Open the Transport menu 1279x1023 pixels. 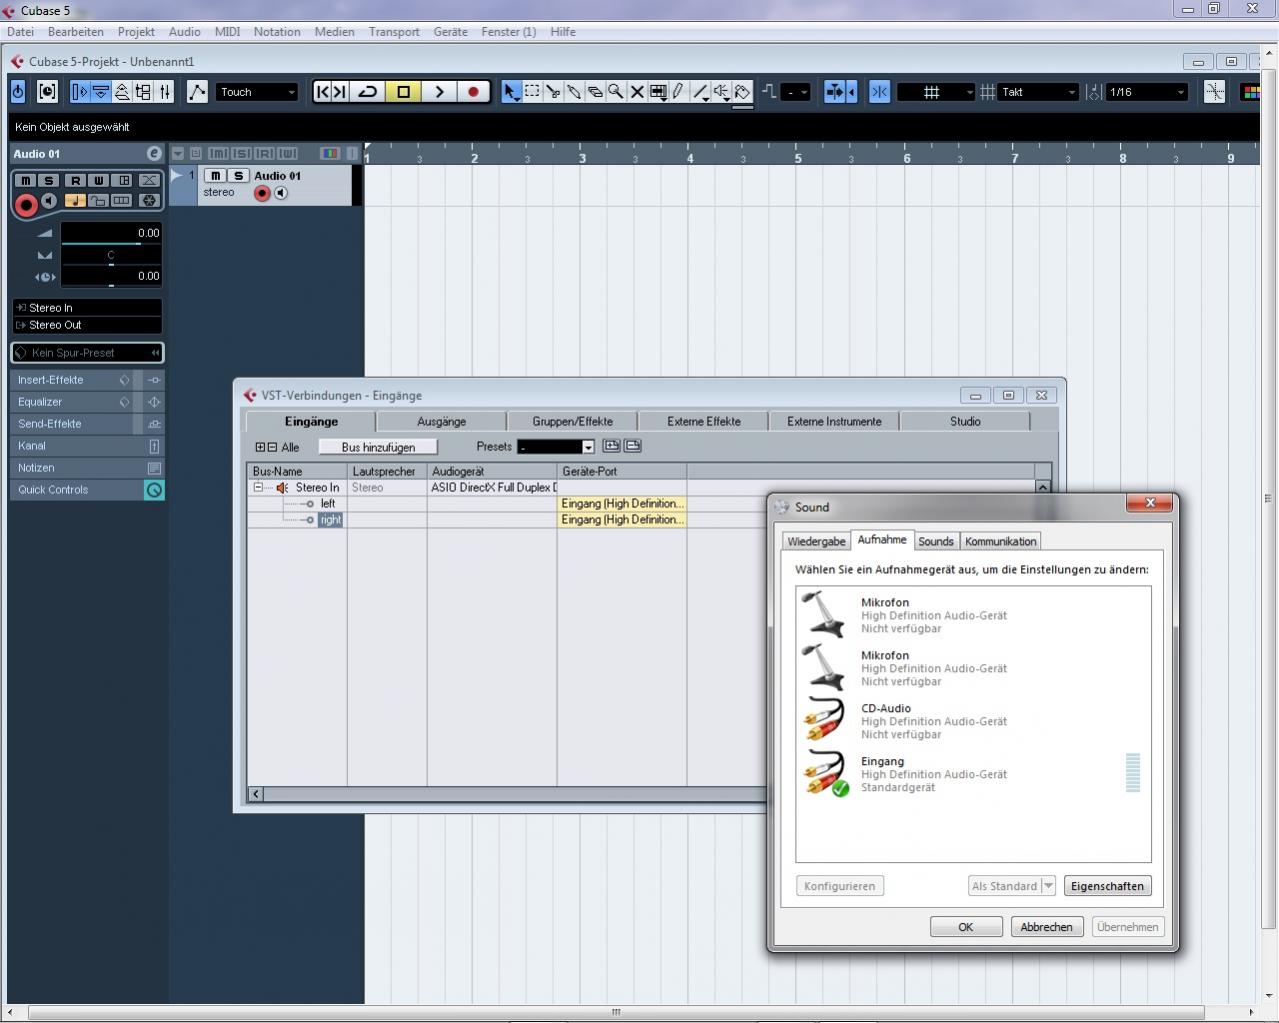coord(394,32)
